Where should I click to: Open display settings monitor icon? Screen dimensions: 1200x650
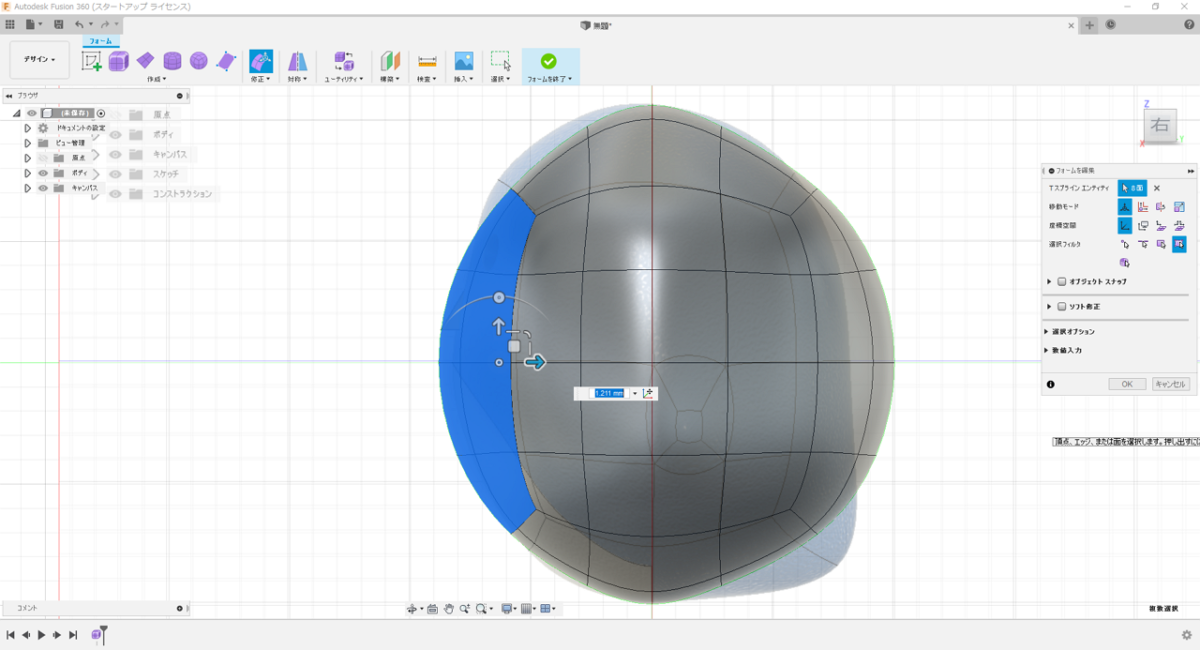508,608
